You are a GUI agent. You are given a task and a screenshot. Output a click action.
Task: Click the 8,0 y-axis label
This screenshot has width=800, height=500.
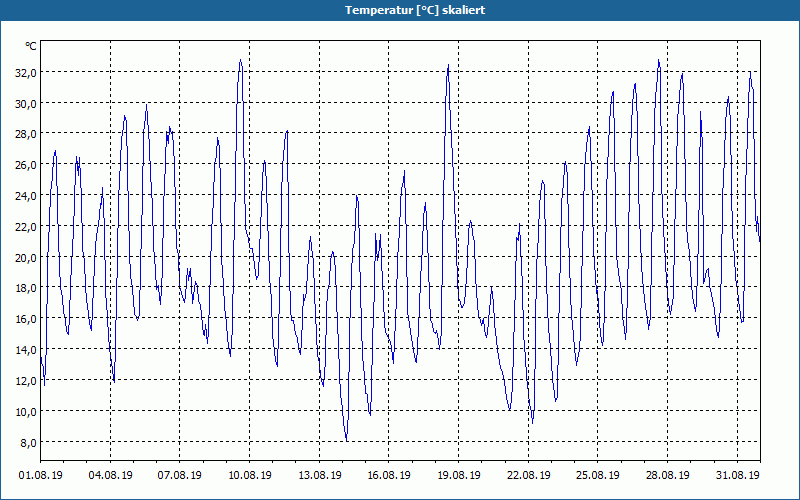(28, 442)
